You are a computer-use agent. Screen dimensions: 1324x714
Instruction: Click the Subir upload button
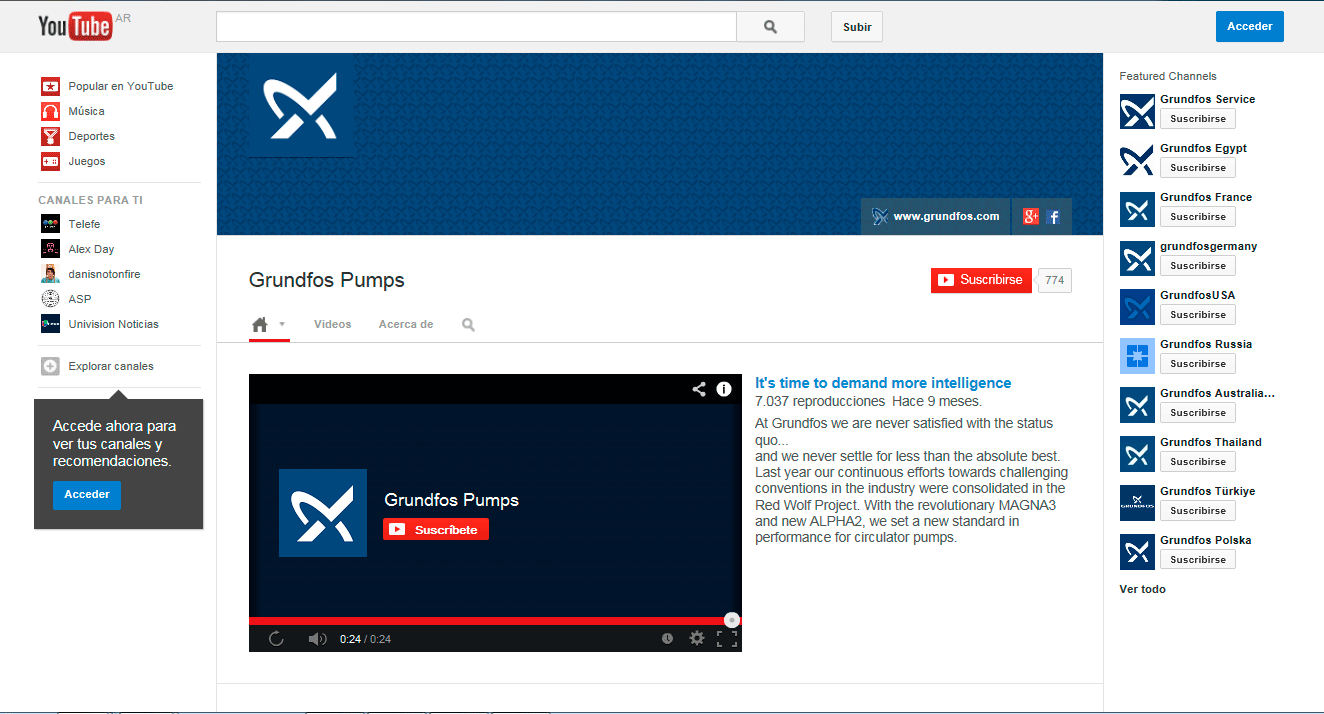[x=857, y=27]
